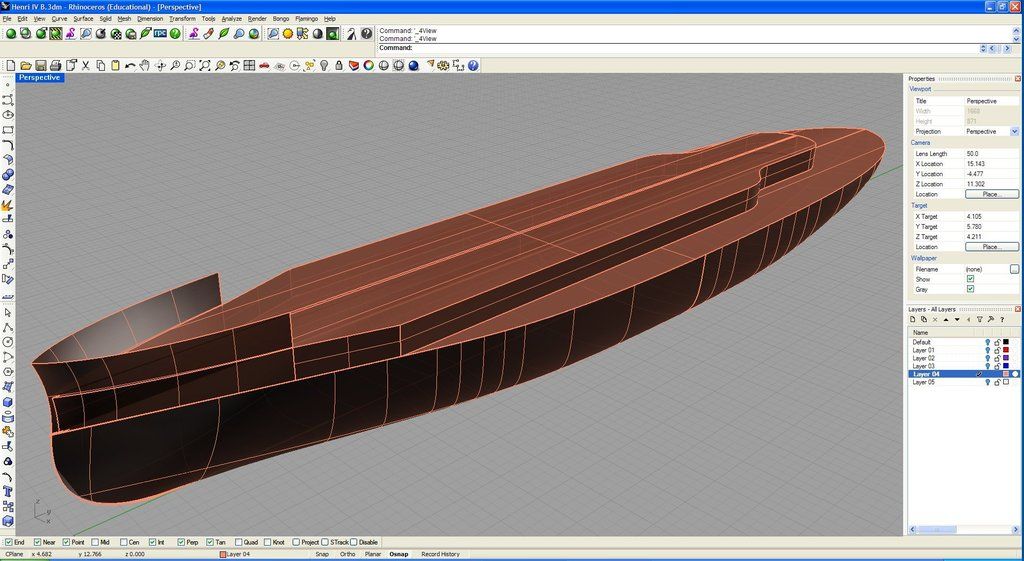Click the 4 Viewports grid icon
Image resolution: width=1024 pixels, height=561 pixels.
[x=249, y=65]
